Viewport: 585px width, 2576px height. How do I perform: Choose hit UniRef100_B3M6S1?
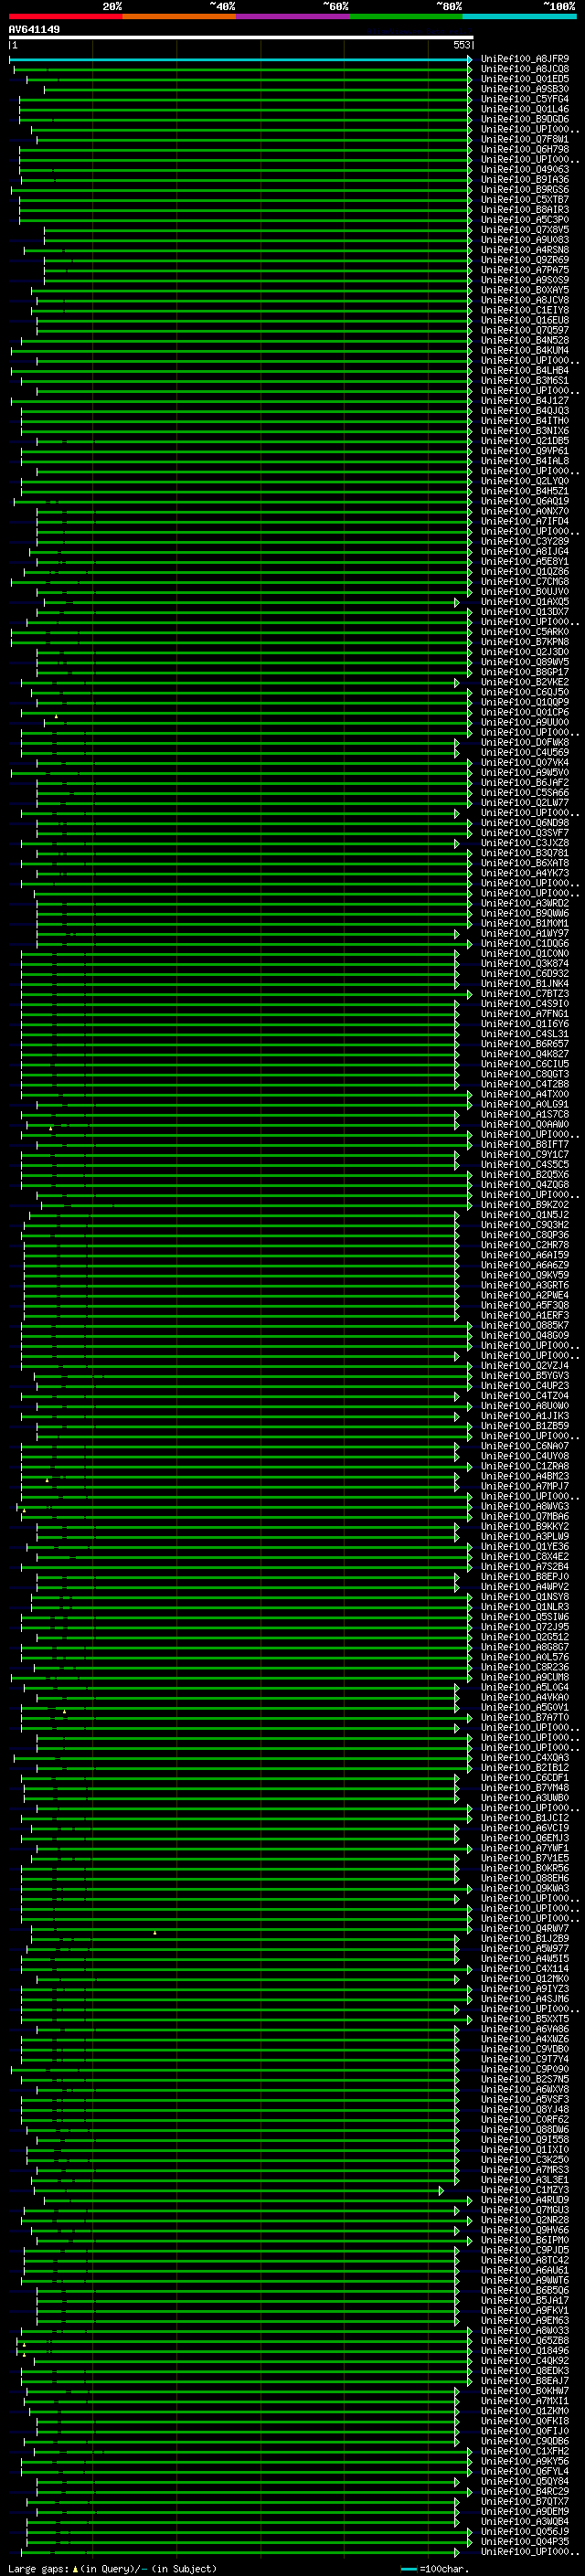click(x=524, y=381)
